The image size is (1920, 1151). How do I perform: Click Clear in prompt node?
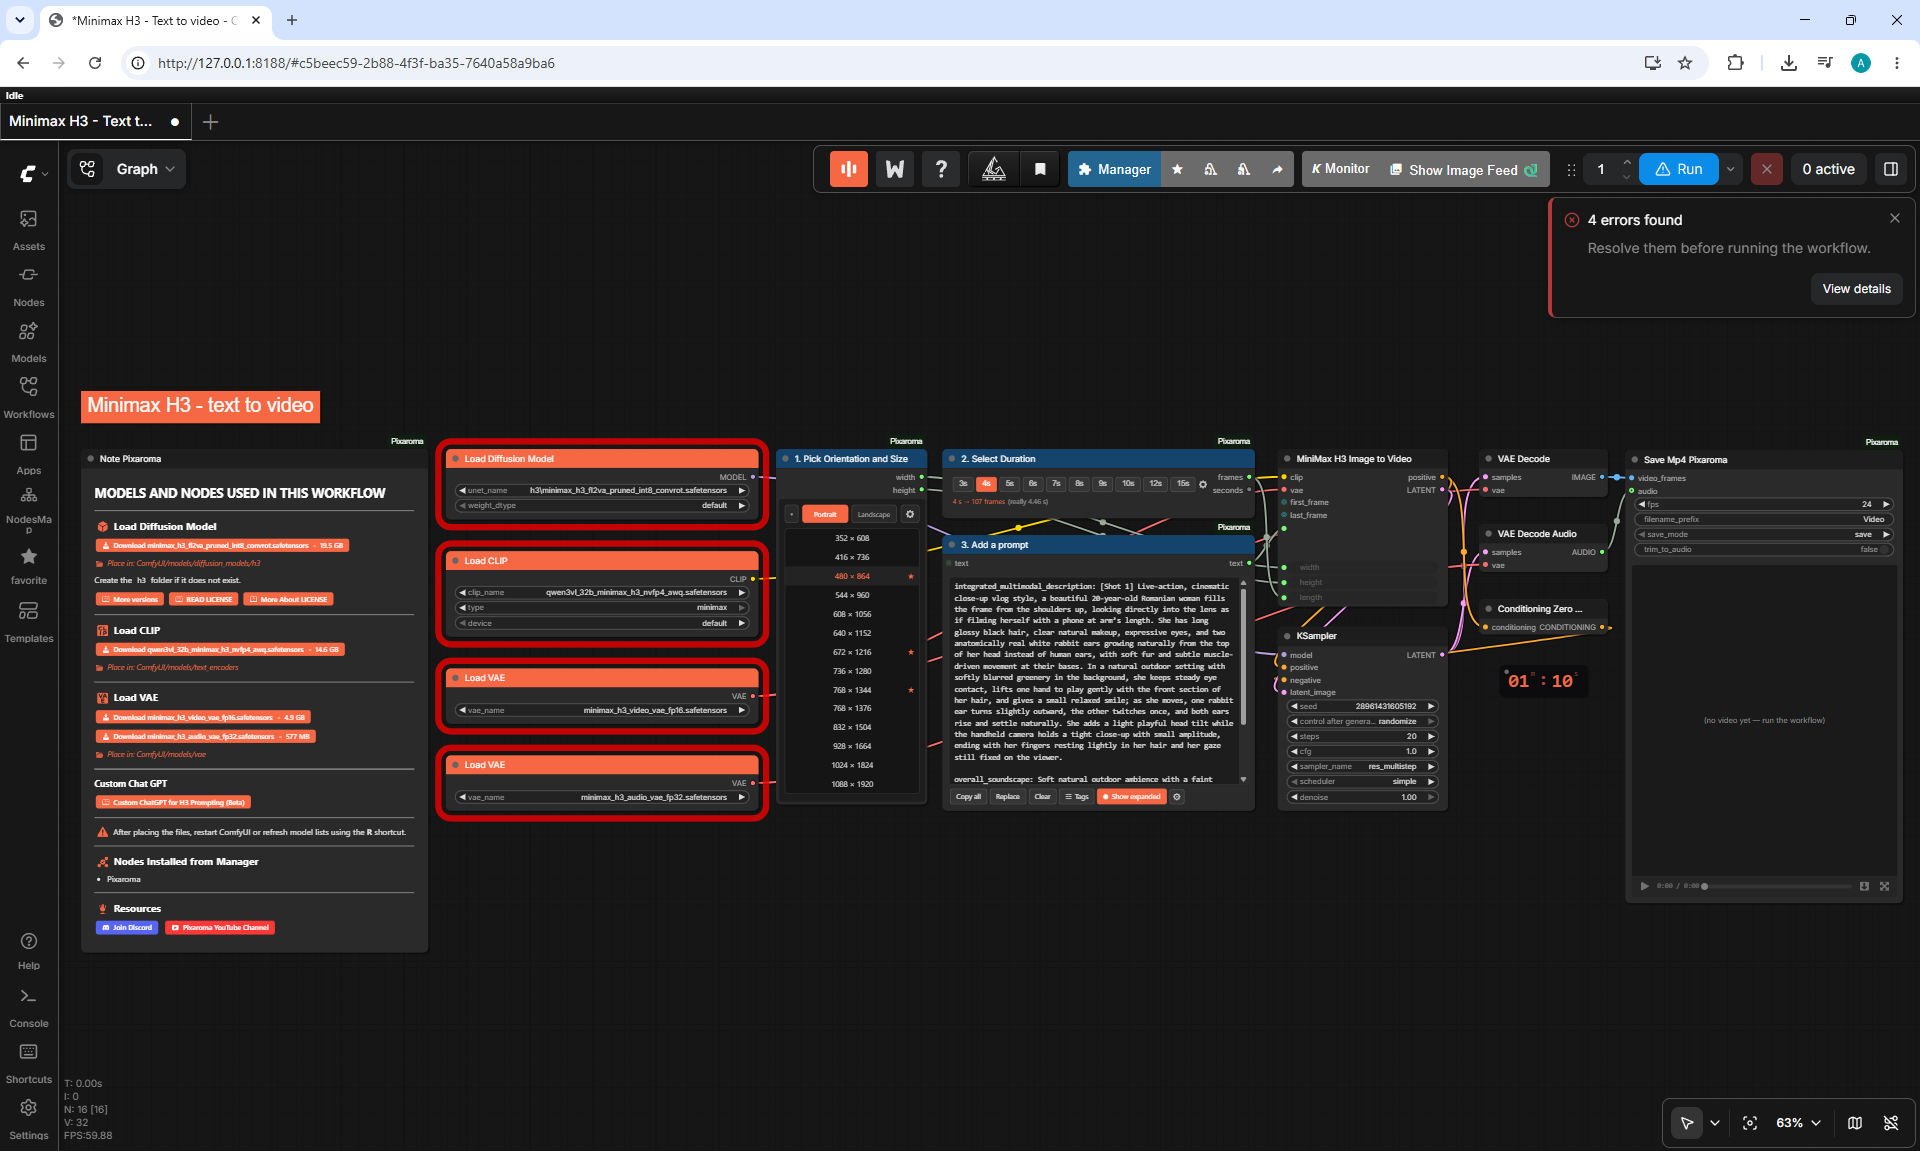(x=1042, y=797)
